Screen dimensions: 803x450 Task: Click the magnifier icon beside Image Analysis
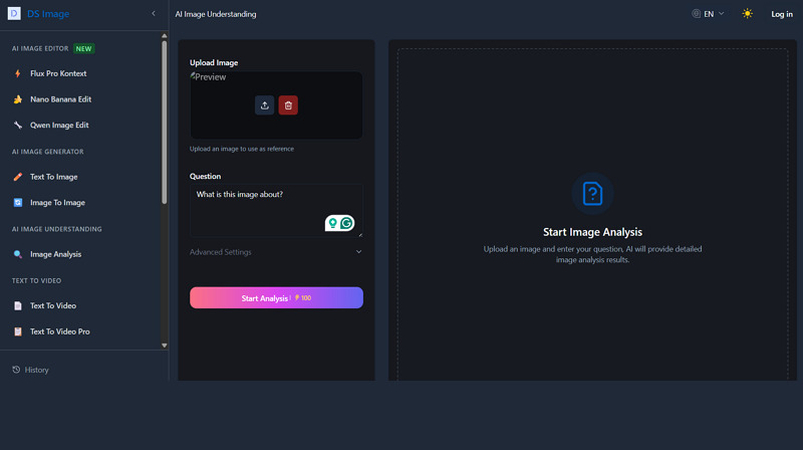coord(18,254)
